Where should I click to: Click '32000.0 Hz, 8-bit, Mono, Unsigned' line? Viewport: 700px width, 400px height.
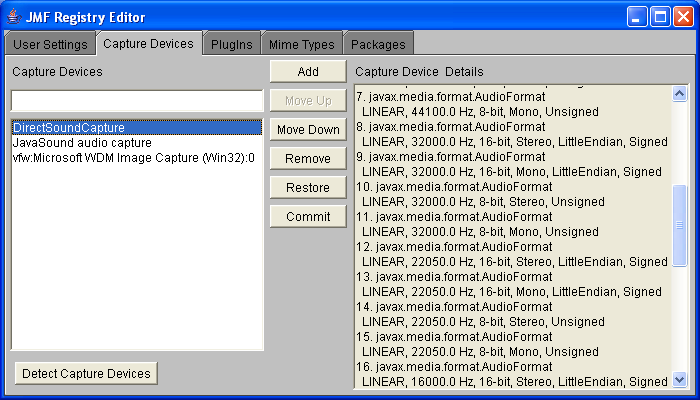480,232
